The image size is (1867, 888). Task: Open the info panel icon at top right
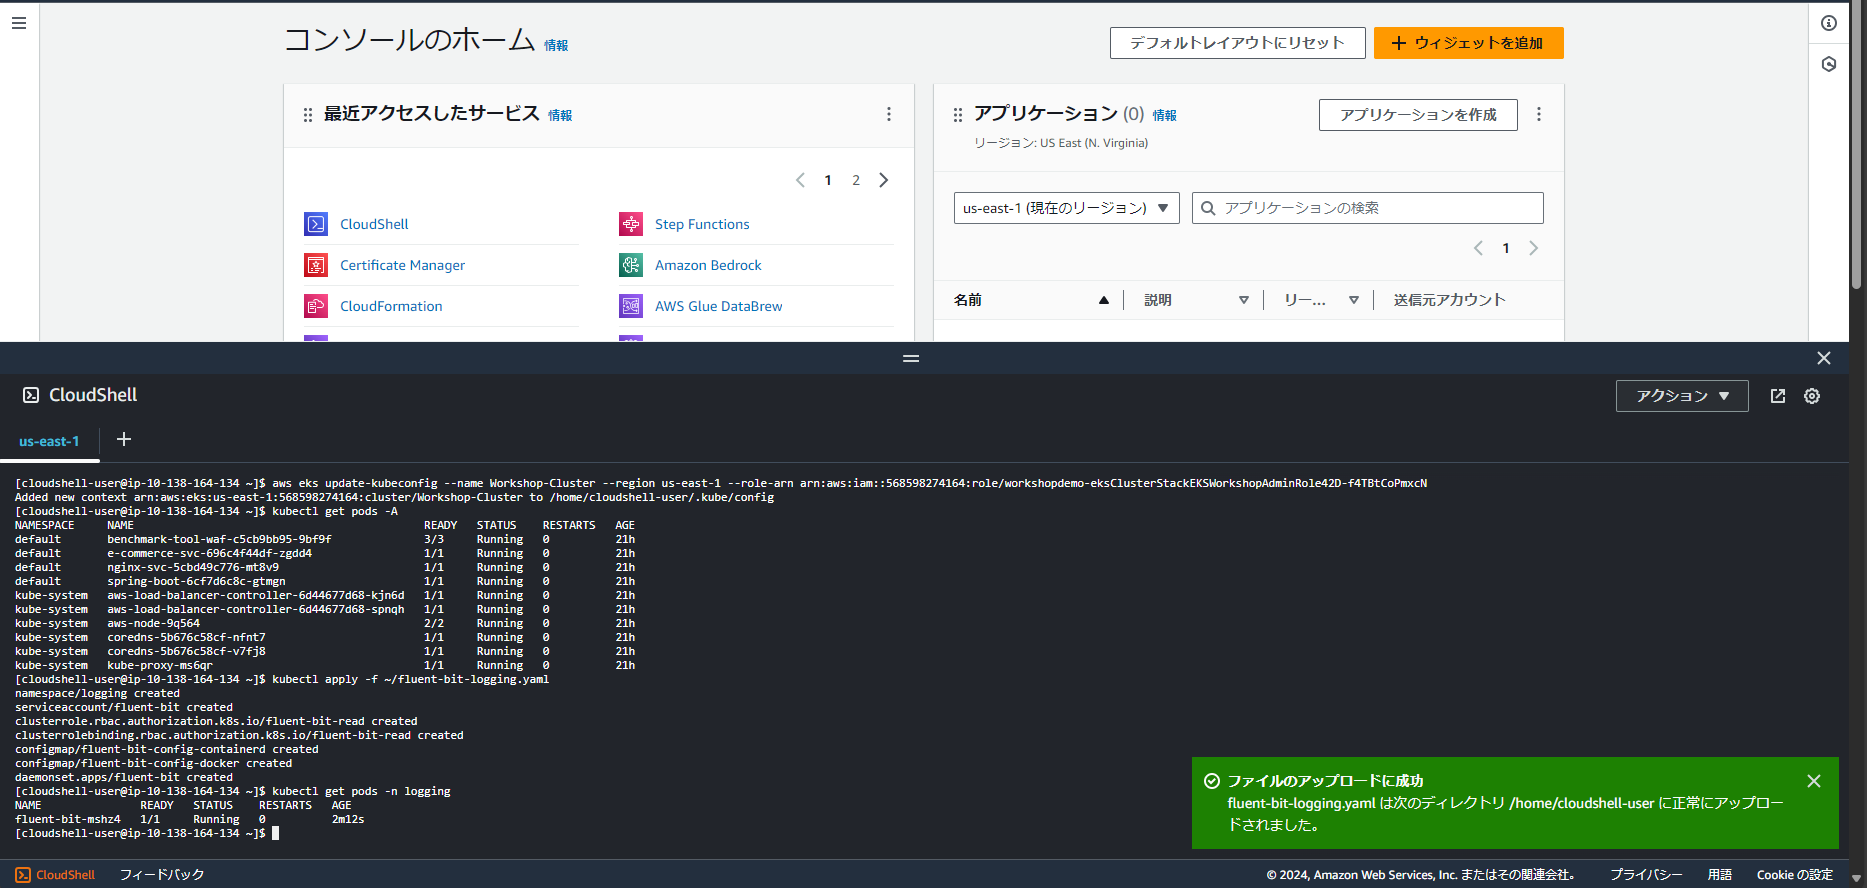1829,23
